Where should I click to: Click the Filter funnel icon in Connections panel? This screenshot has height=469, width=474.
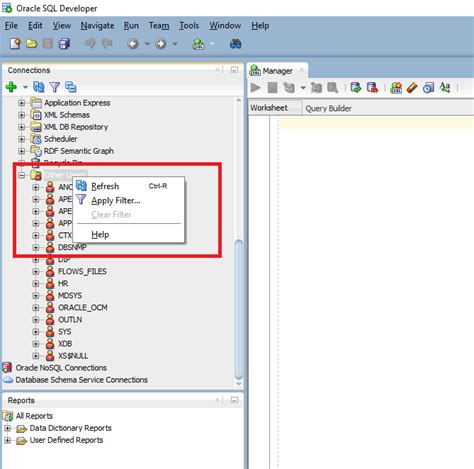coord(54,87)
